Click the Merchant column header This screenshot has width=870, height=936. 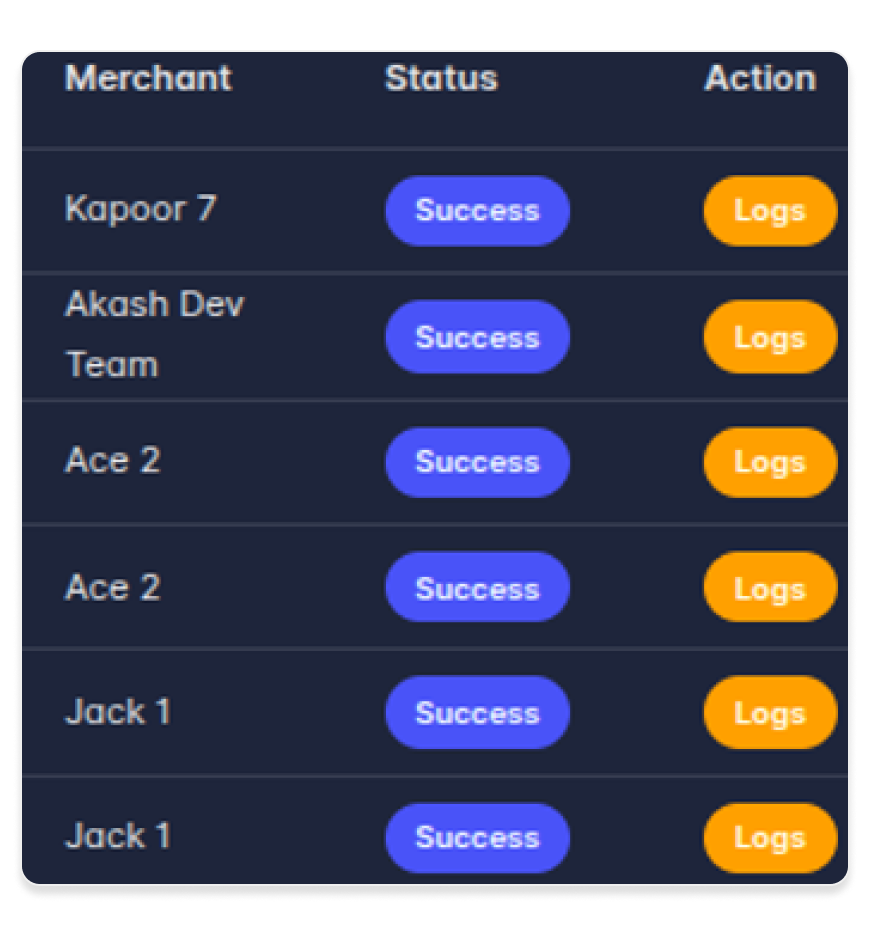[x=148, y=78]
